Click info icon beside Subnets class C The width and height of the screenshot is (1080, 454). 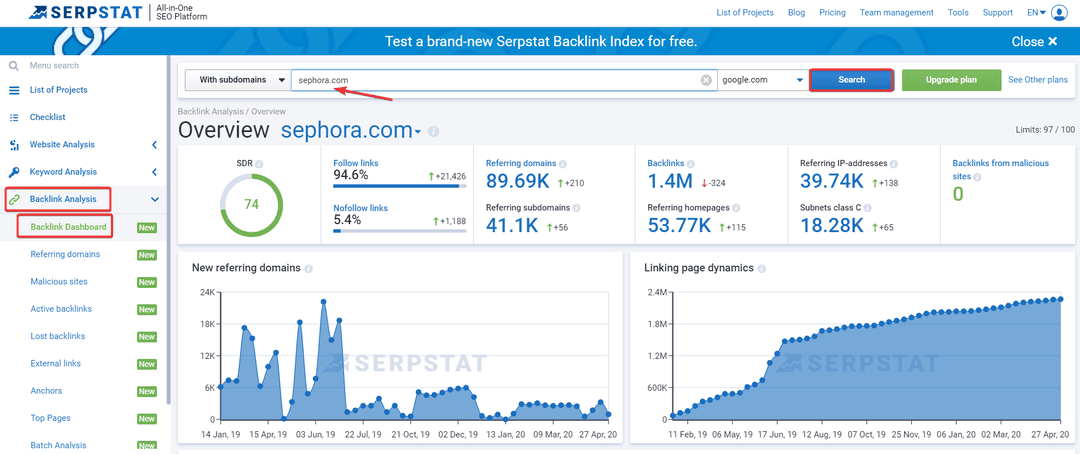(x=868, y=207)
